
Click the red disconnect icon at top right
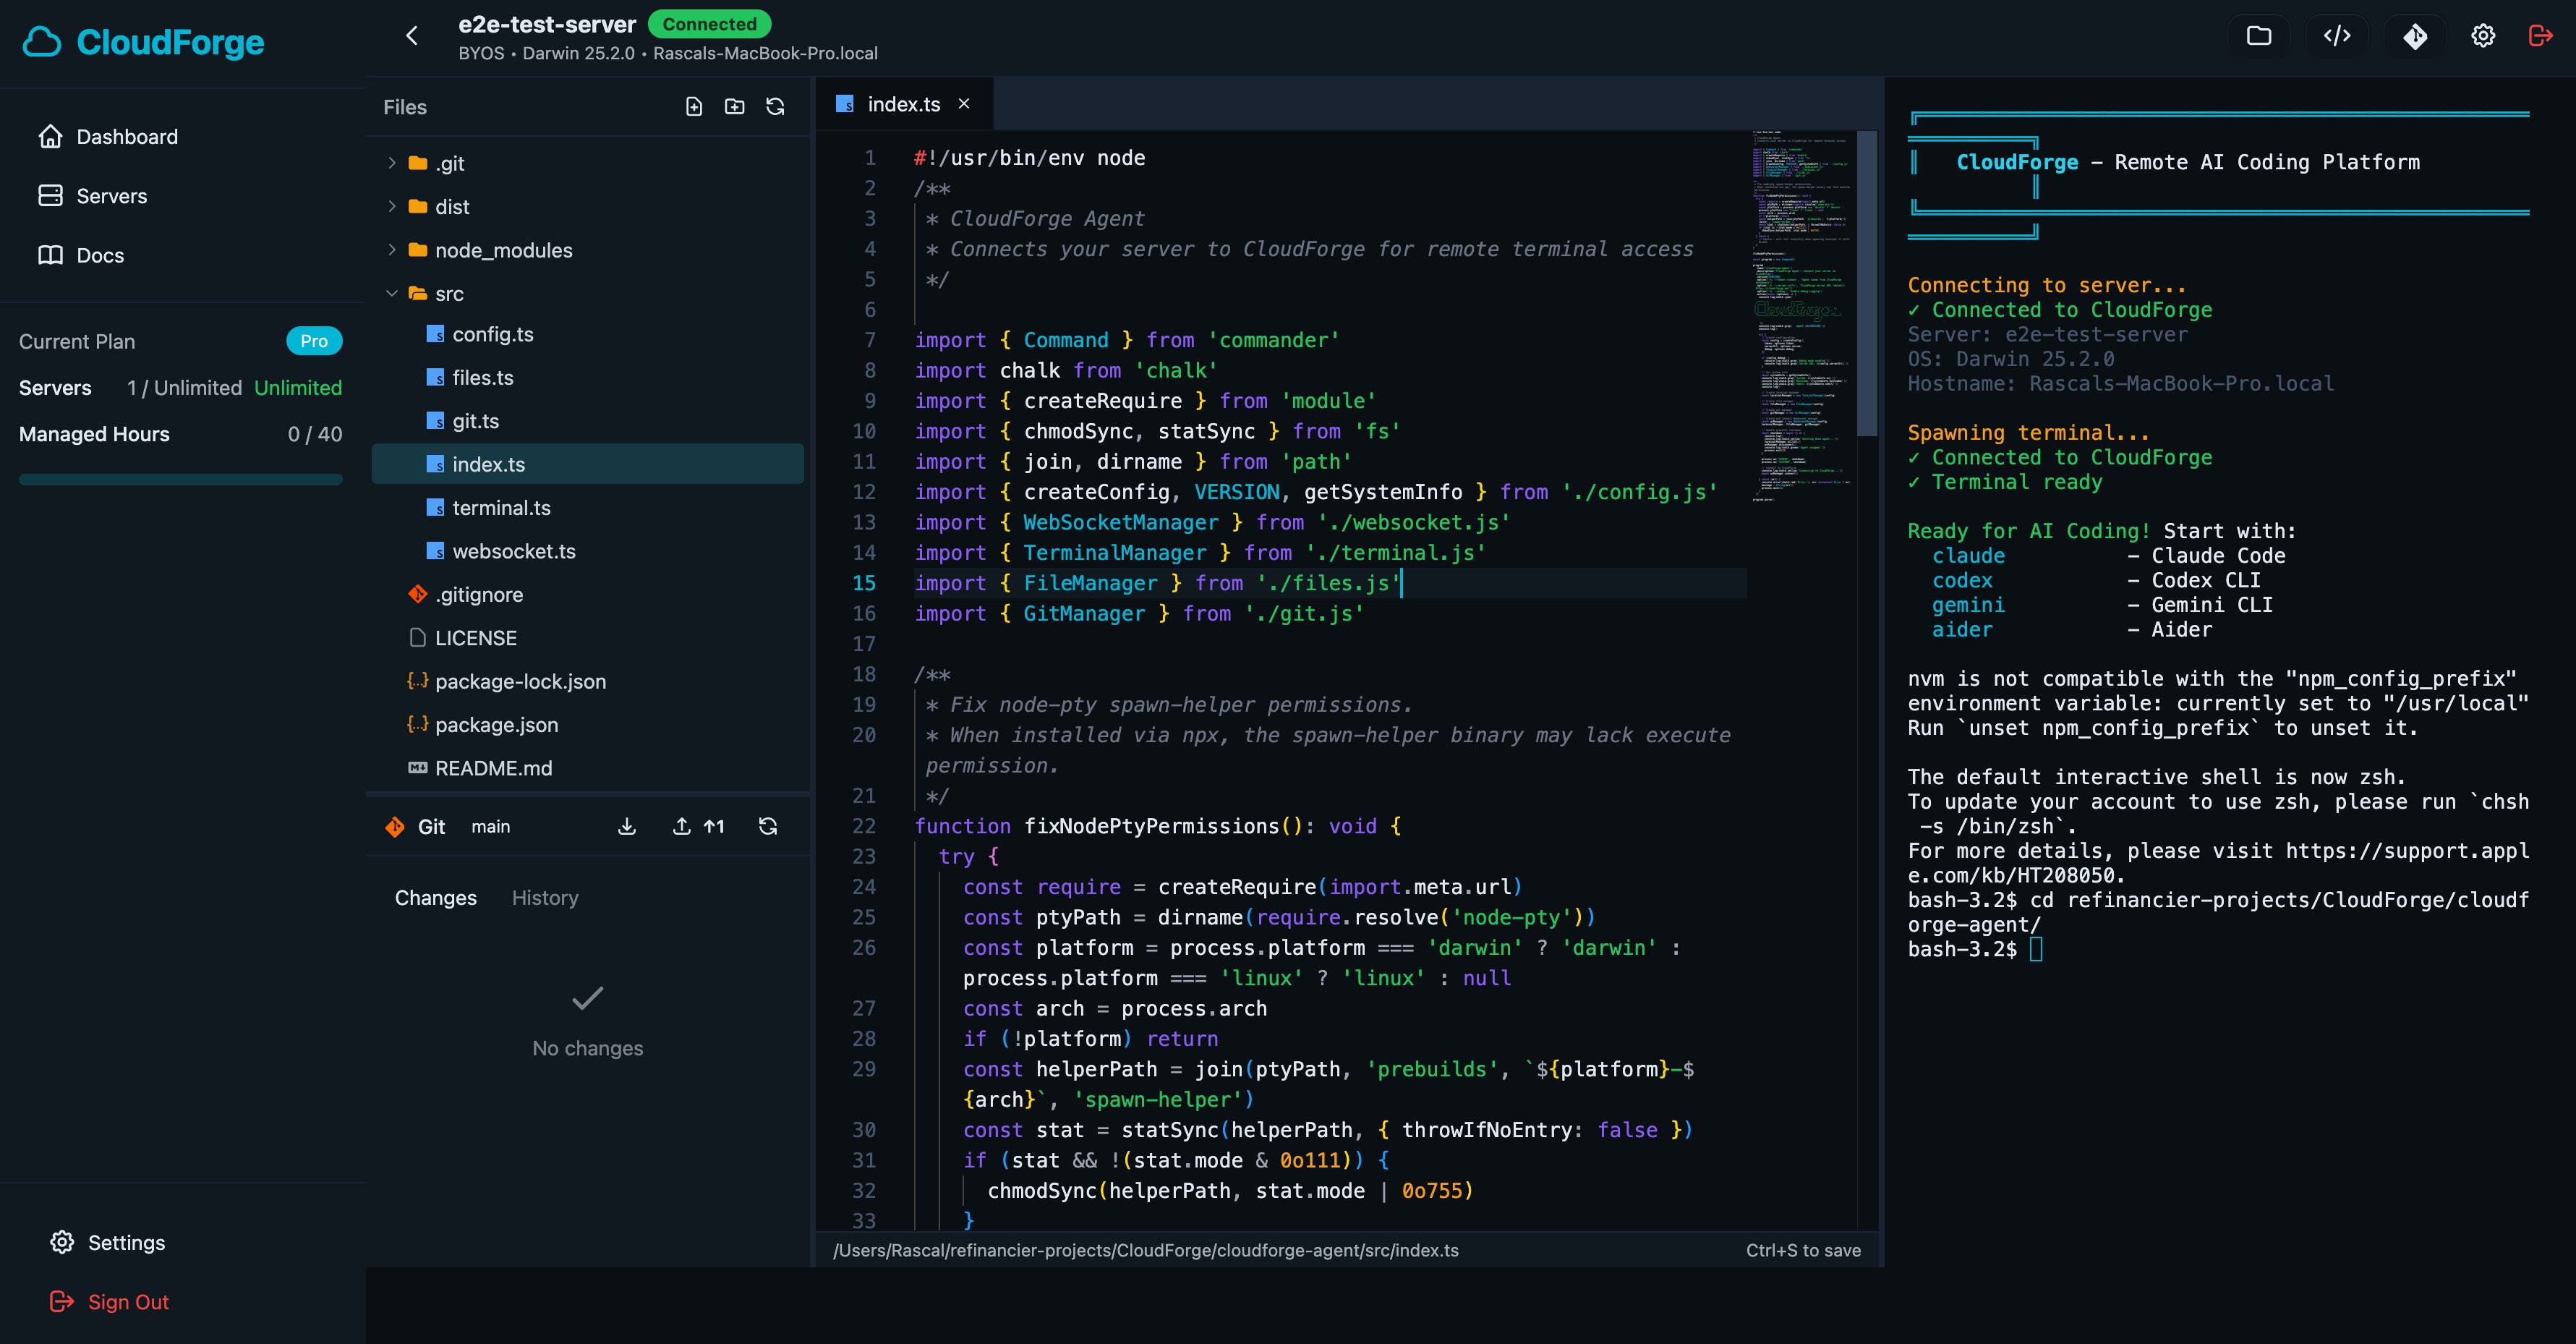point(2540,36)
